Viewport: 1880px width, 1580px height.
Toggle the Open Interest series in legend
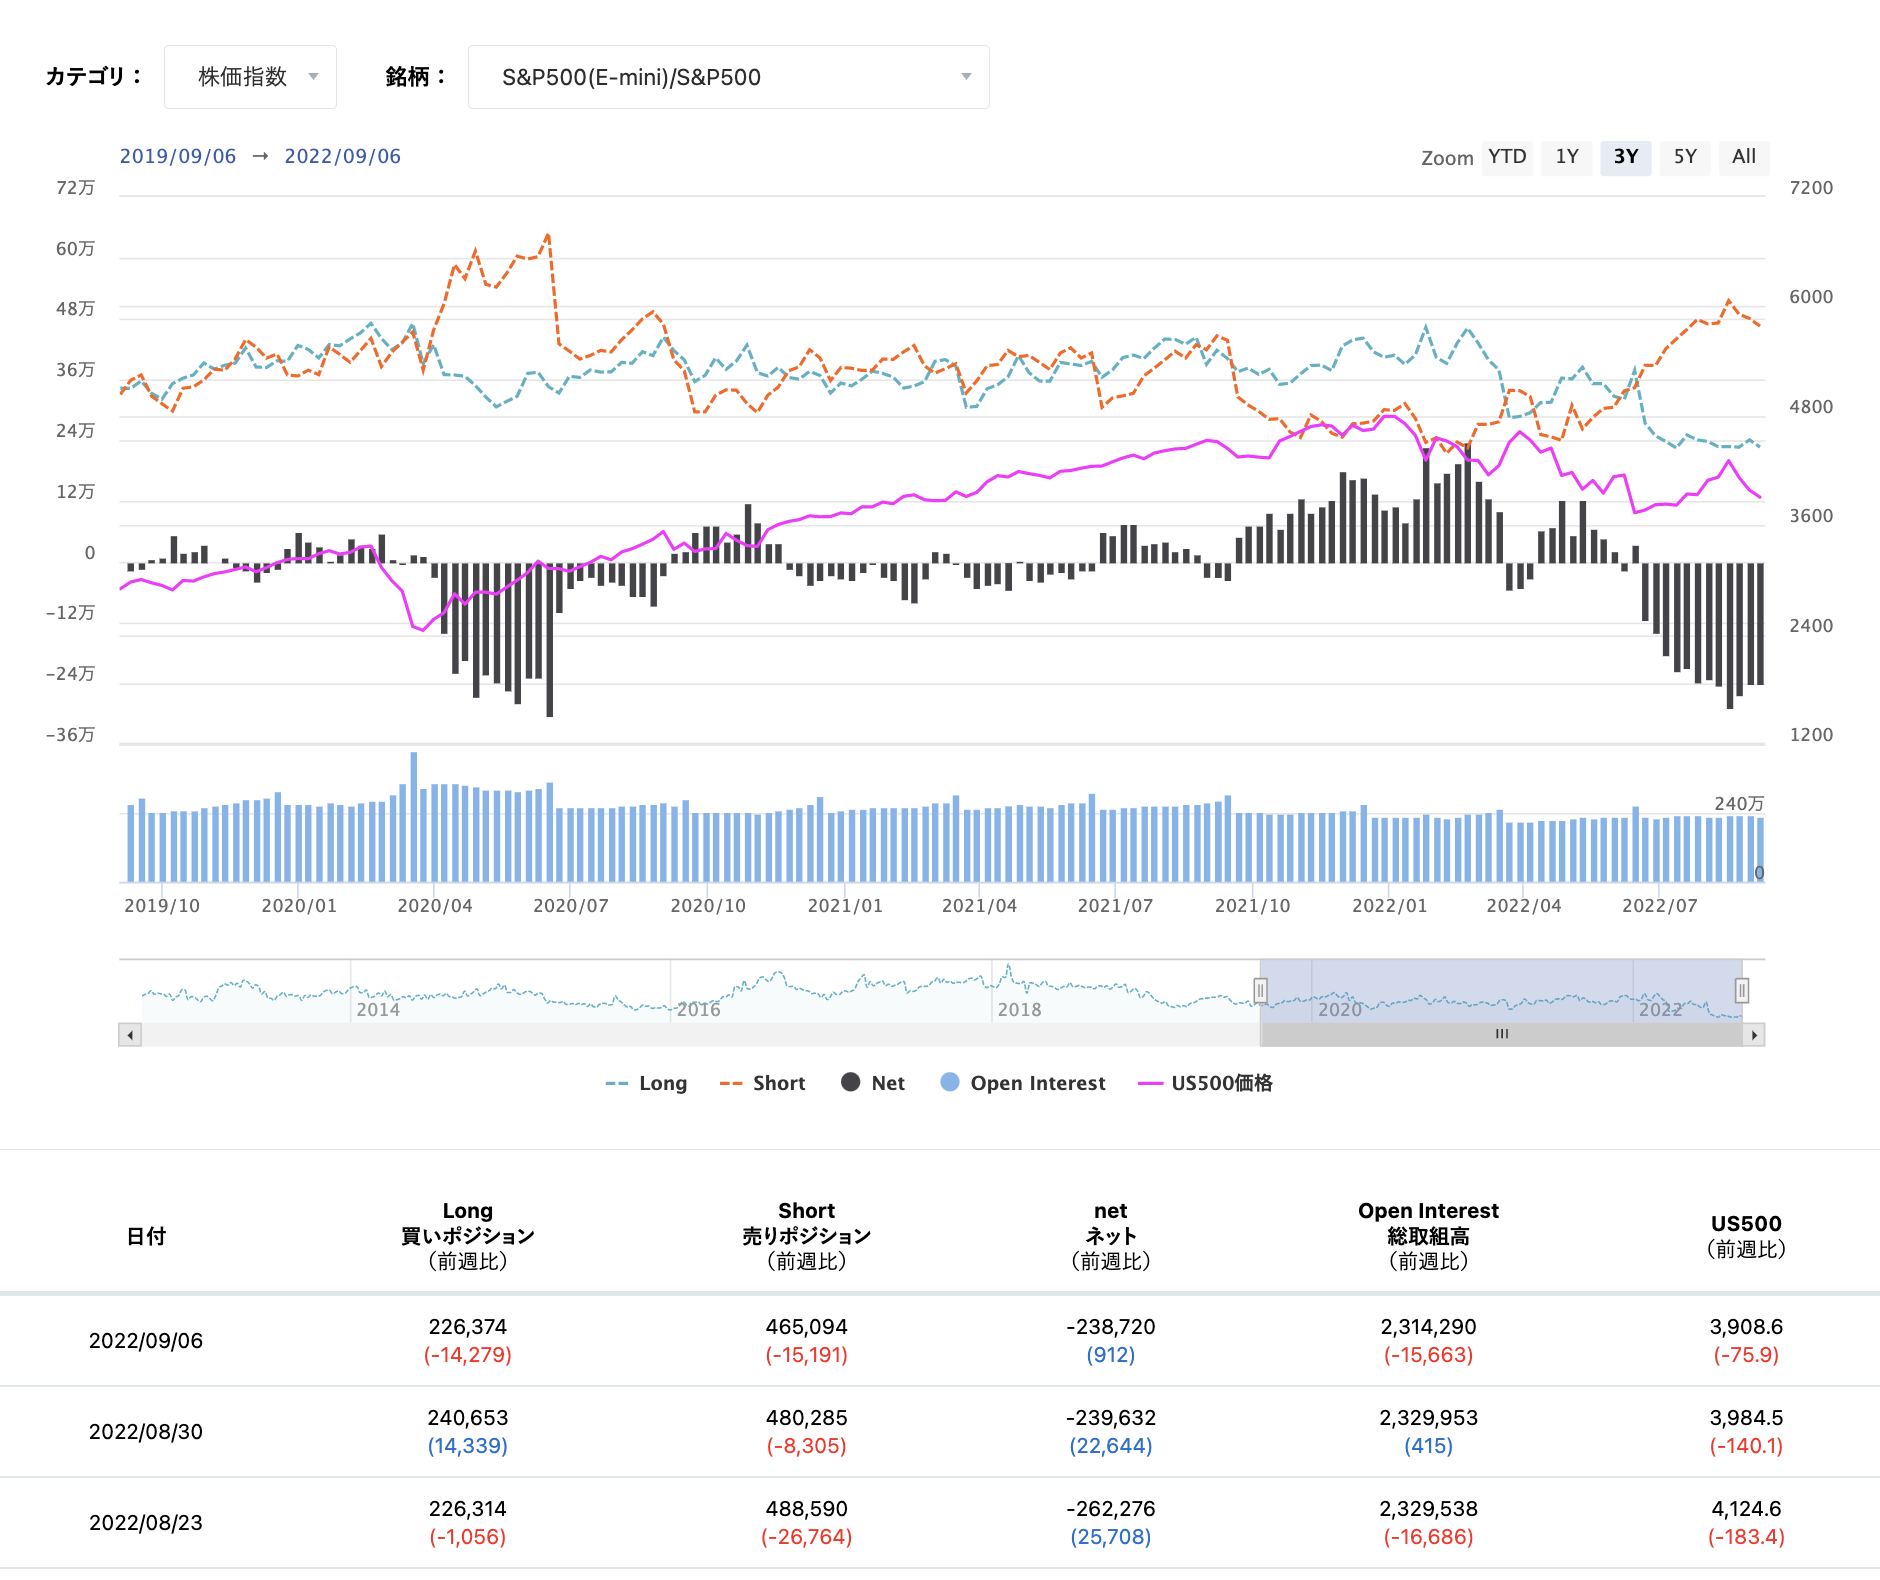point(1023,1083)
